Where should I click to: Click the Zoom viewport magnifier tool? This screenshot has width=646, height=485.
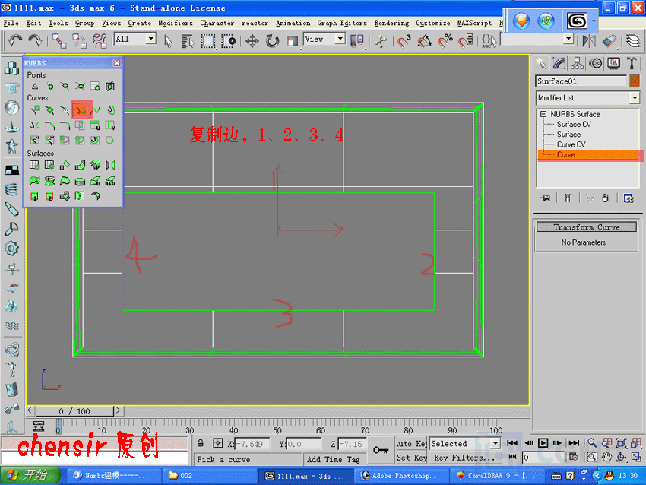[x=592, y=443]
